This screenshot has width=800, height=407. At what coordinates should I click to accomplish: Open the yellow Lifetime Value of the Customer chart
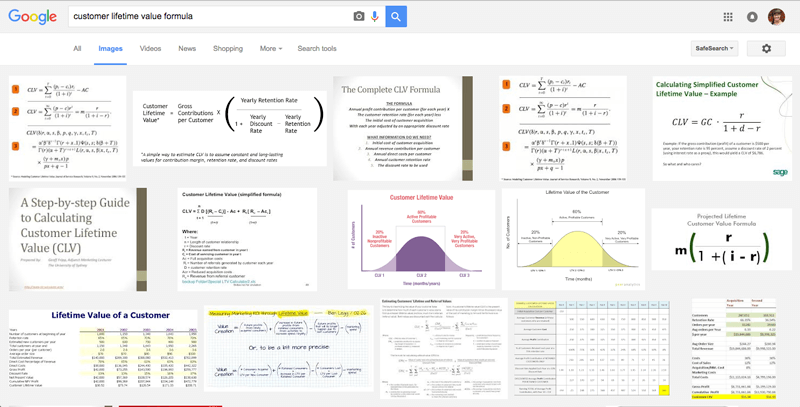click(x=573, y=240)
